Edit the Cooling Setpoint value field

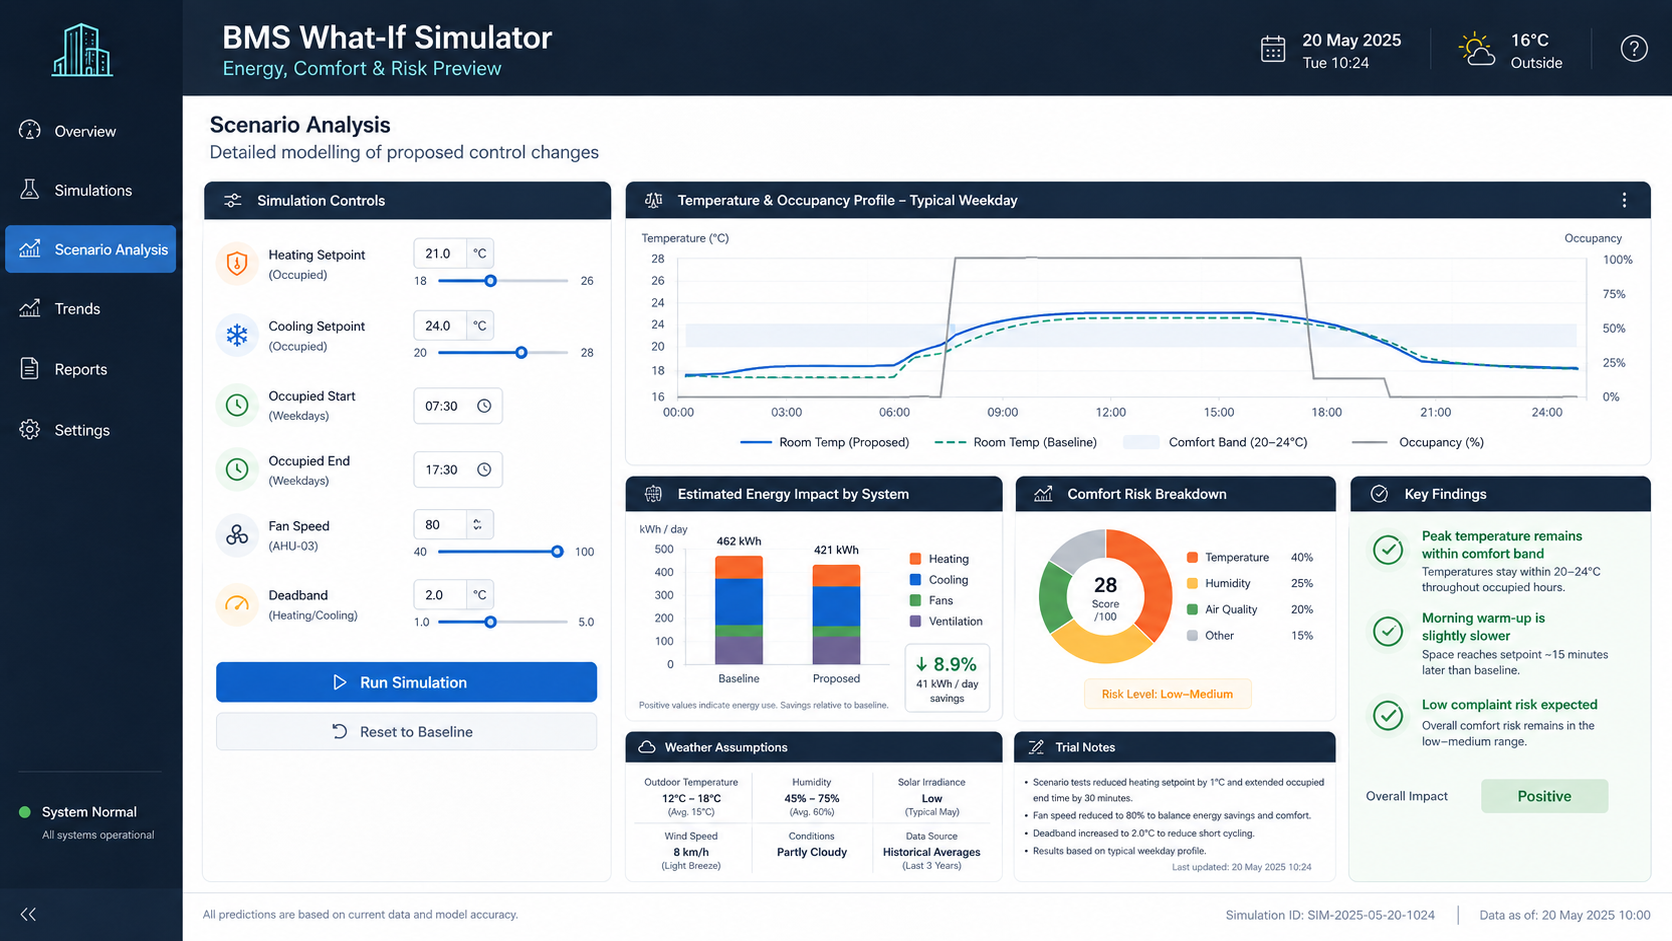[x=440, y=326]
